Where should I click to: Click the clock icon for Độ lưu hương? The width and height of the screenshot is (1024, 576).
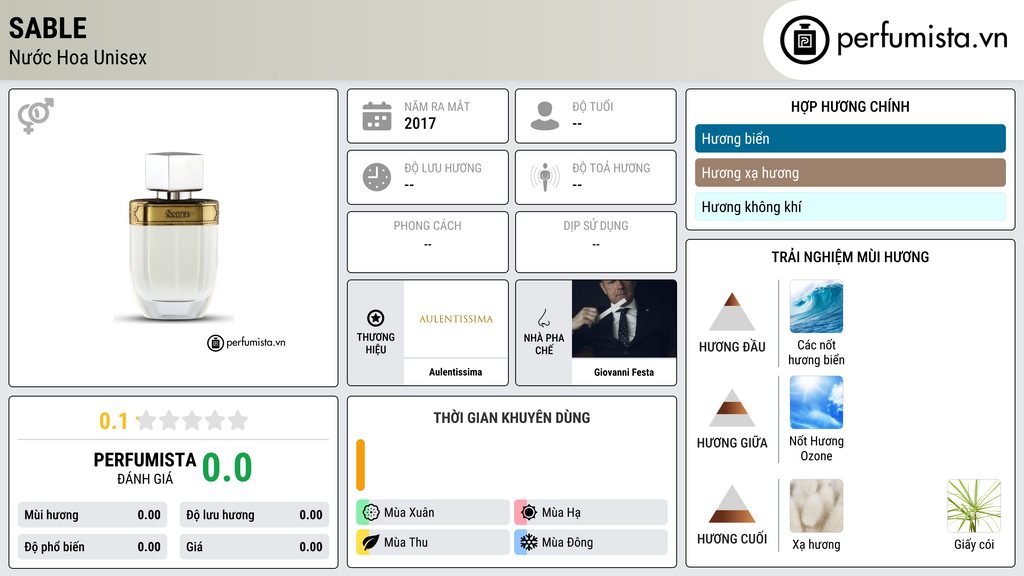pyautogui.click(x=377, y=177)
